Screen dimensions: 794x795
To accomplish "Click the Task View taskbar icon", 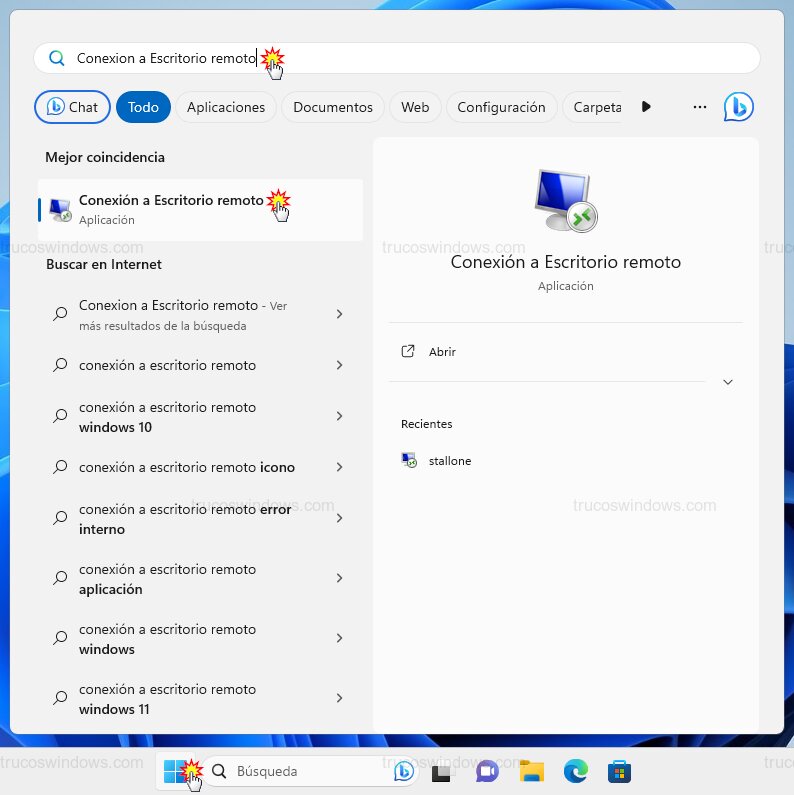I will pos(442,771).
